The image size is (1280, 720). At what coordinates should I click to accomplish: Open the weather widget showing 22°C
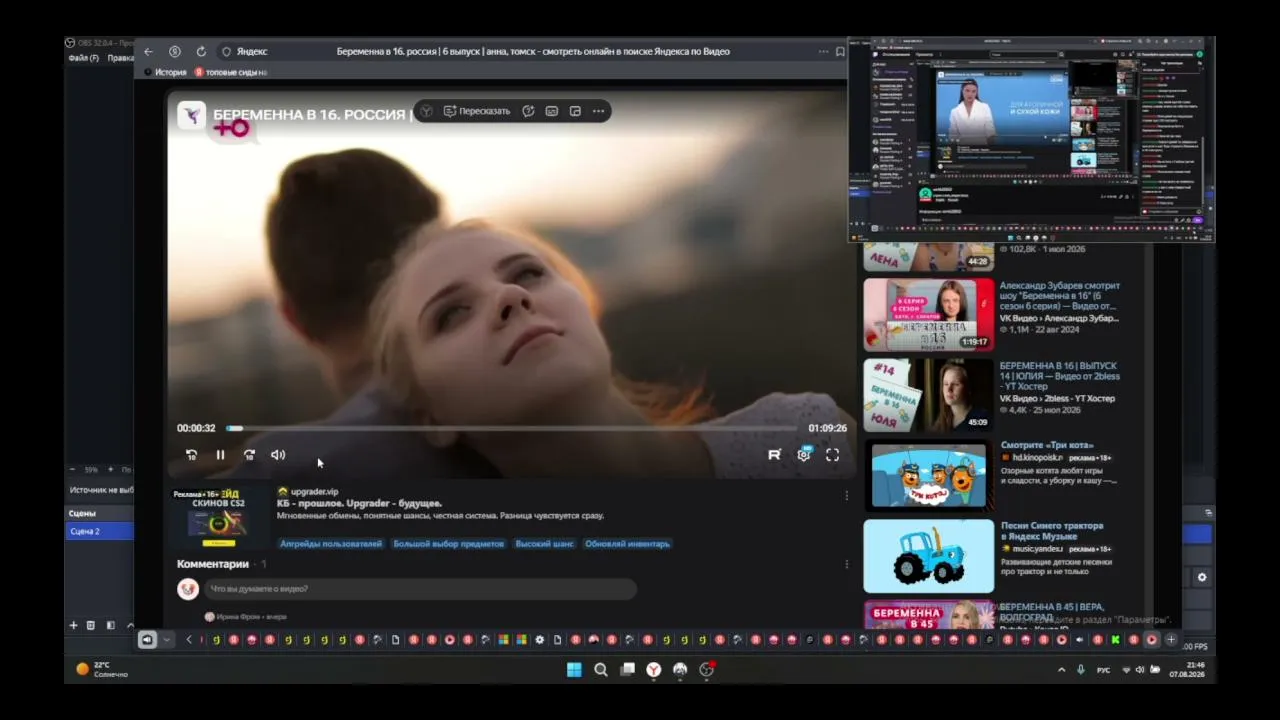pyautogui.click(x=102, y=669)
